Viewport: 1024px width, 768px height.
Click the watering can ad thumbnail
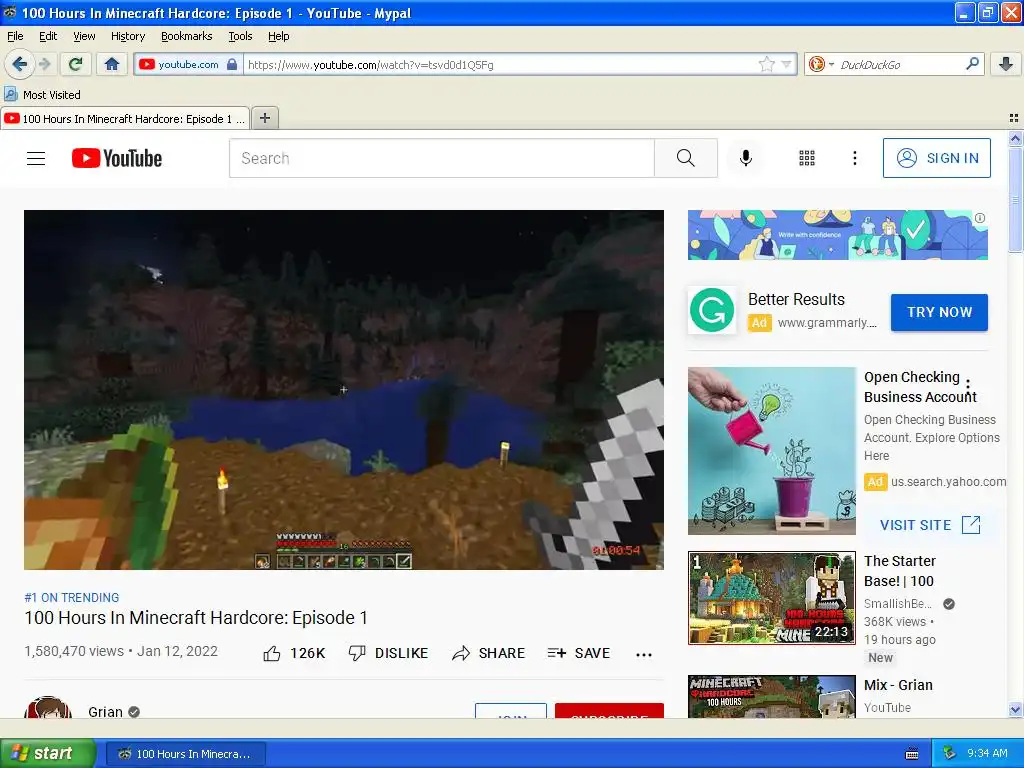(x=771, y=451)
